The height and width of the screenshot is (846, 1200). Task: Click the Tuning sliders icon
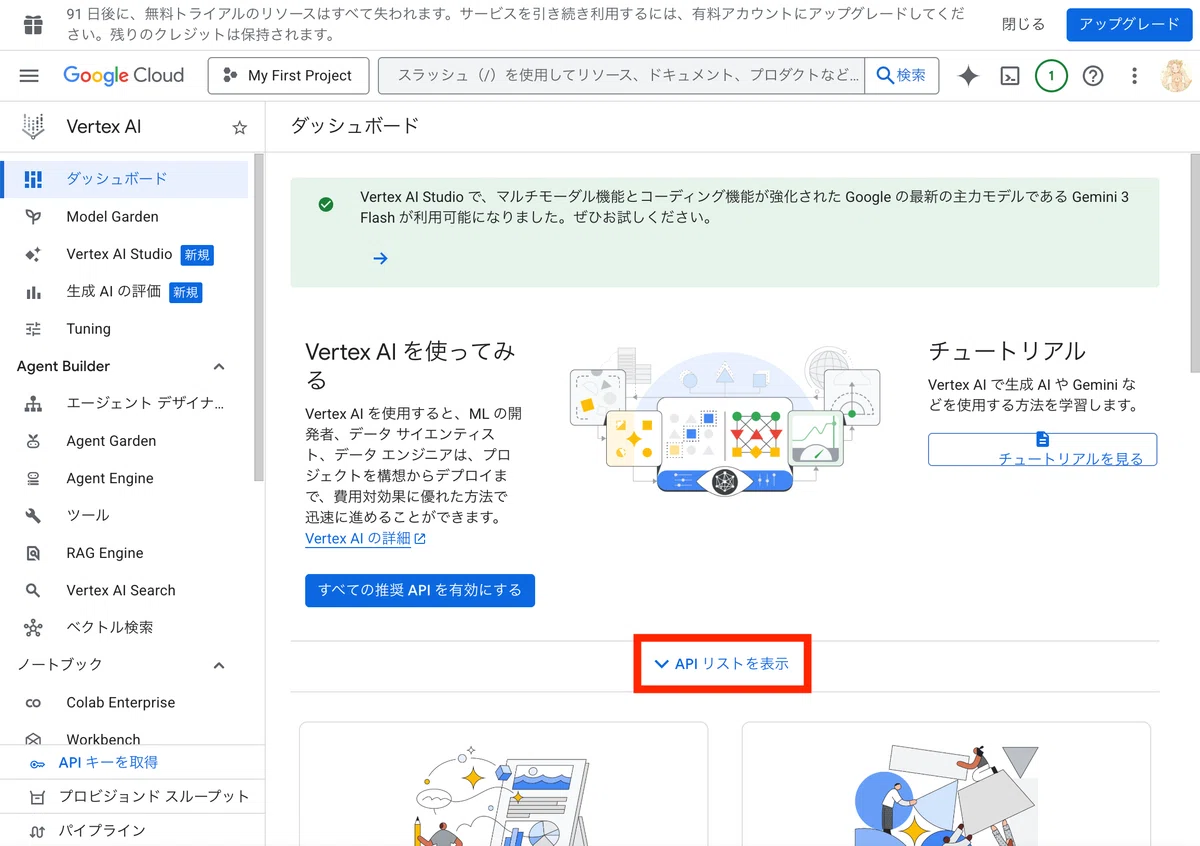pos(33,329)
